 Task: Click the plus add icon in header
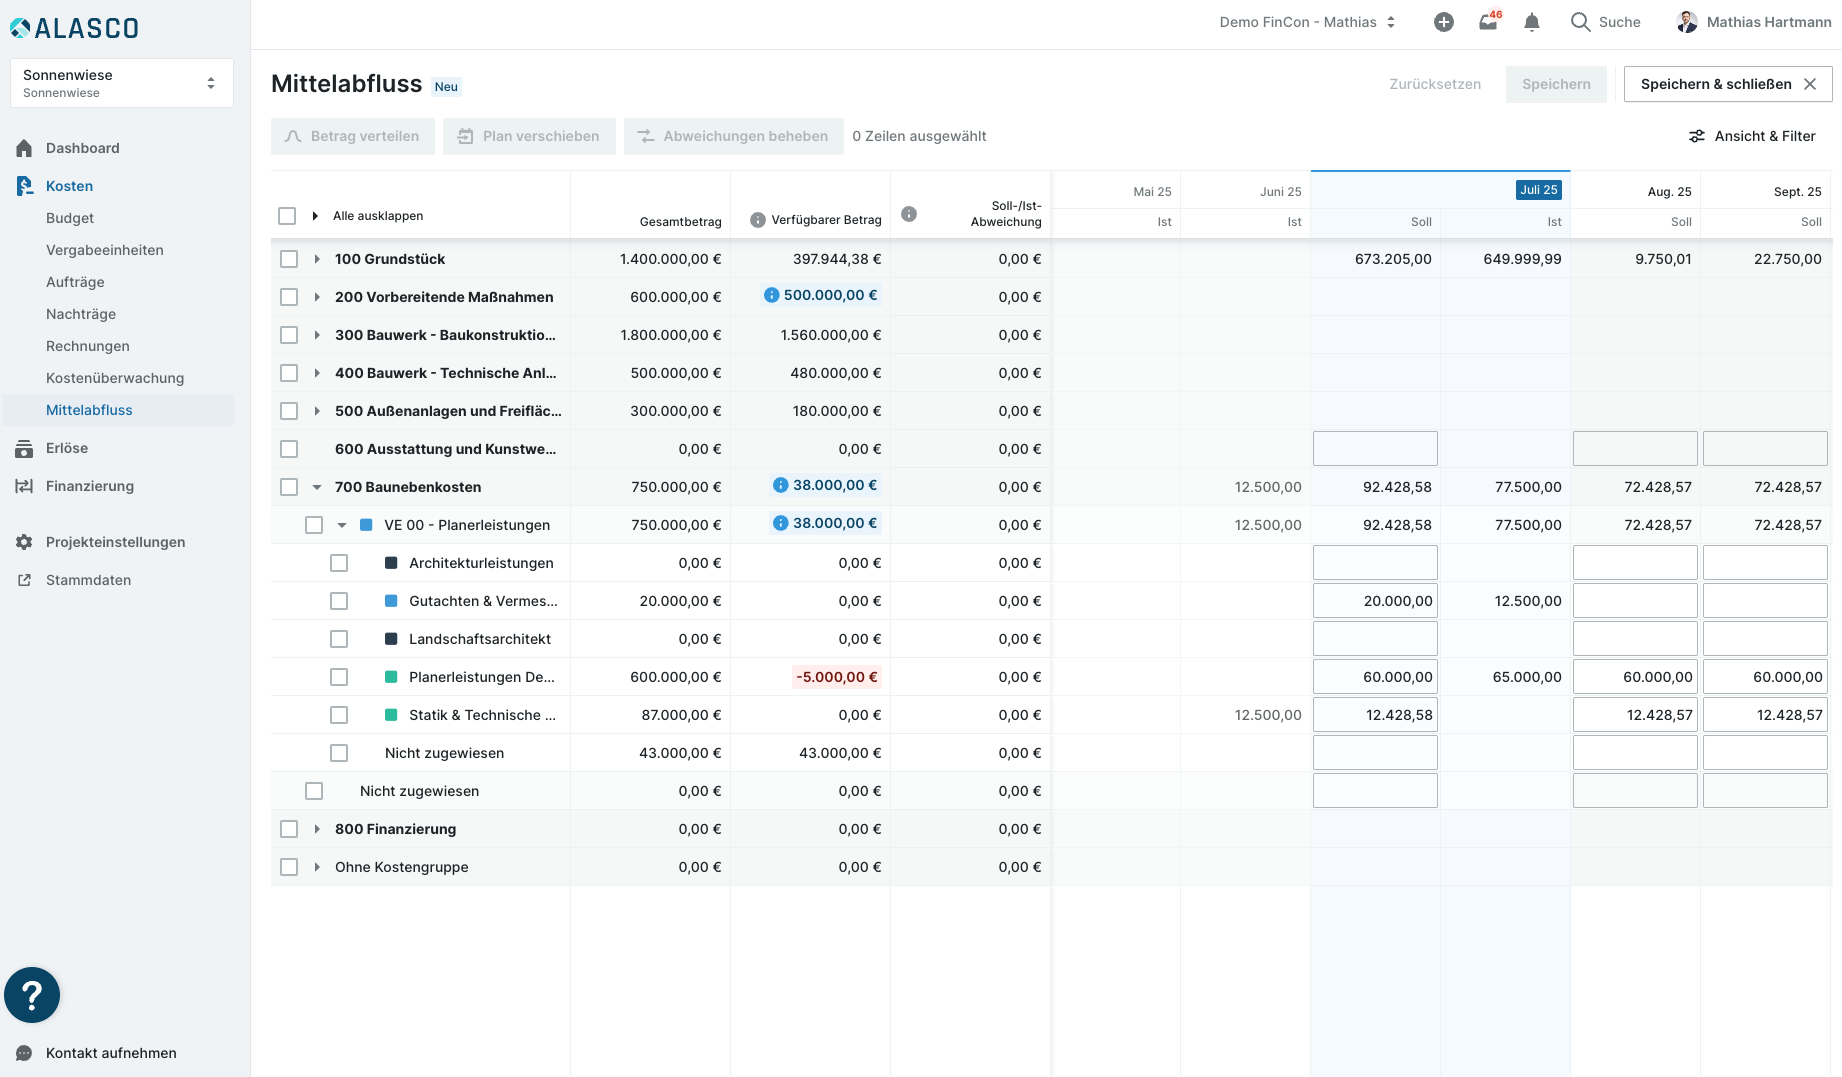1443,22
